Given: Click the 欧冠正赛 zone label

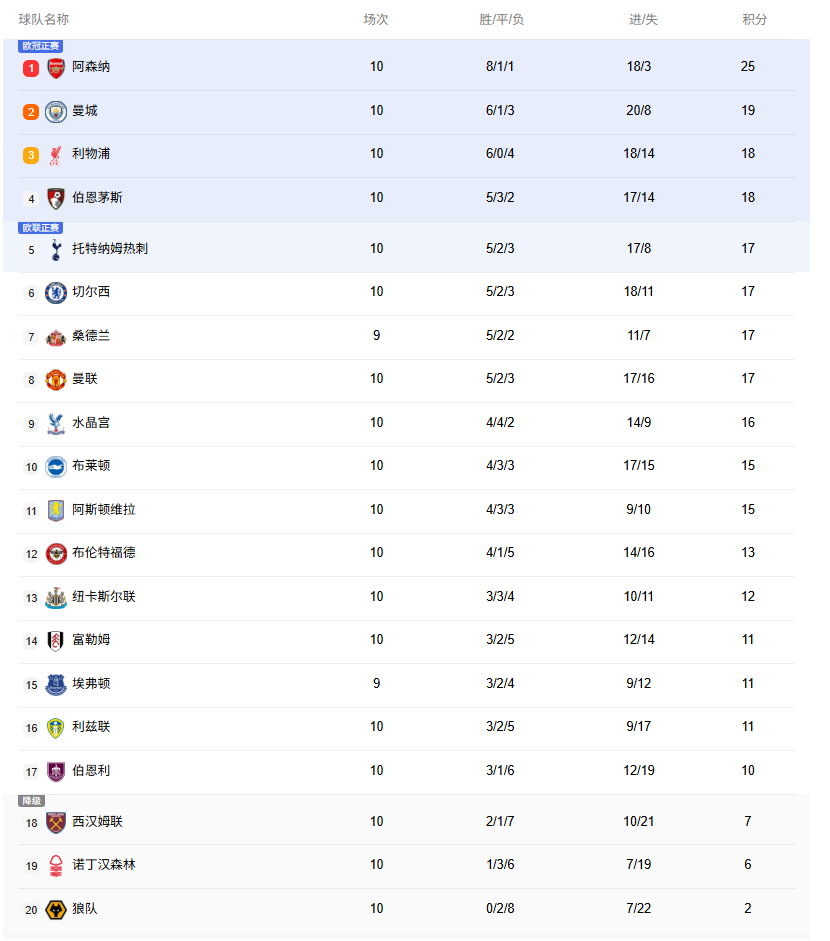Looking at the screenshot, I should click(41, 46).
